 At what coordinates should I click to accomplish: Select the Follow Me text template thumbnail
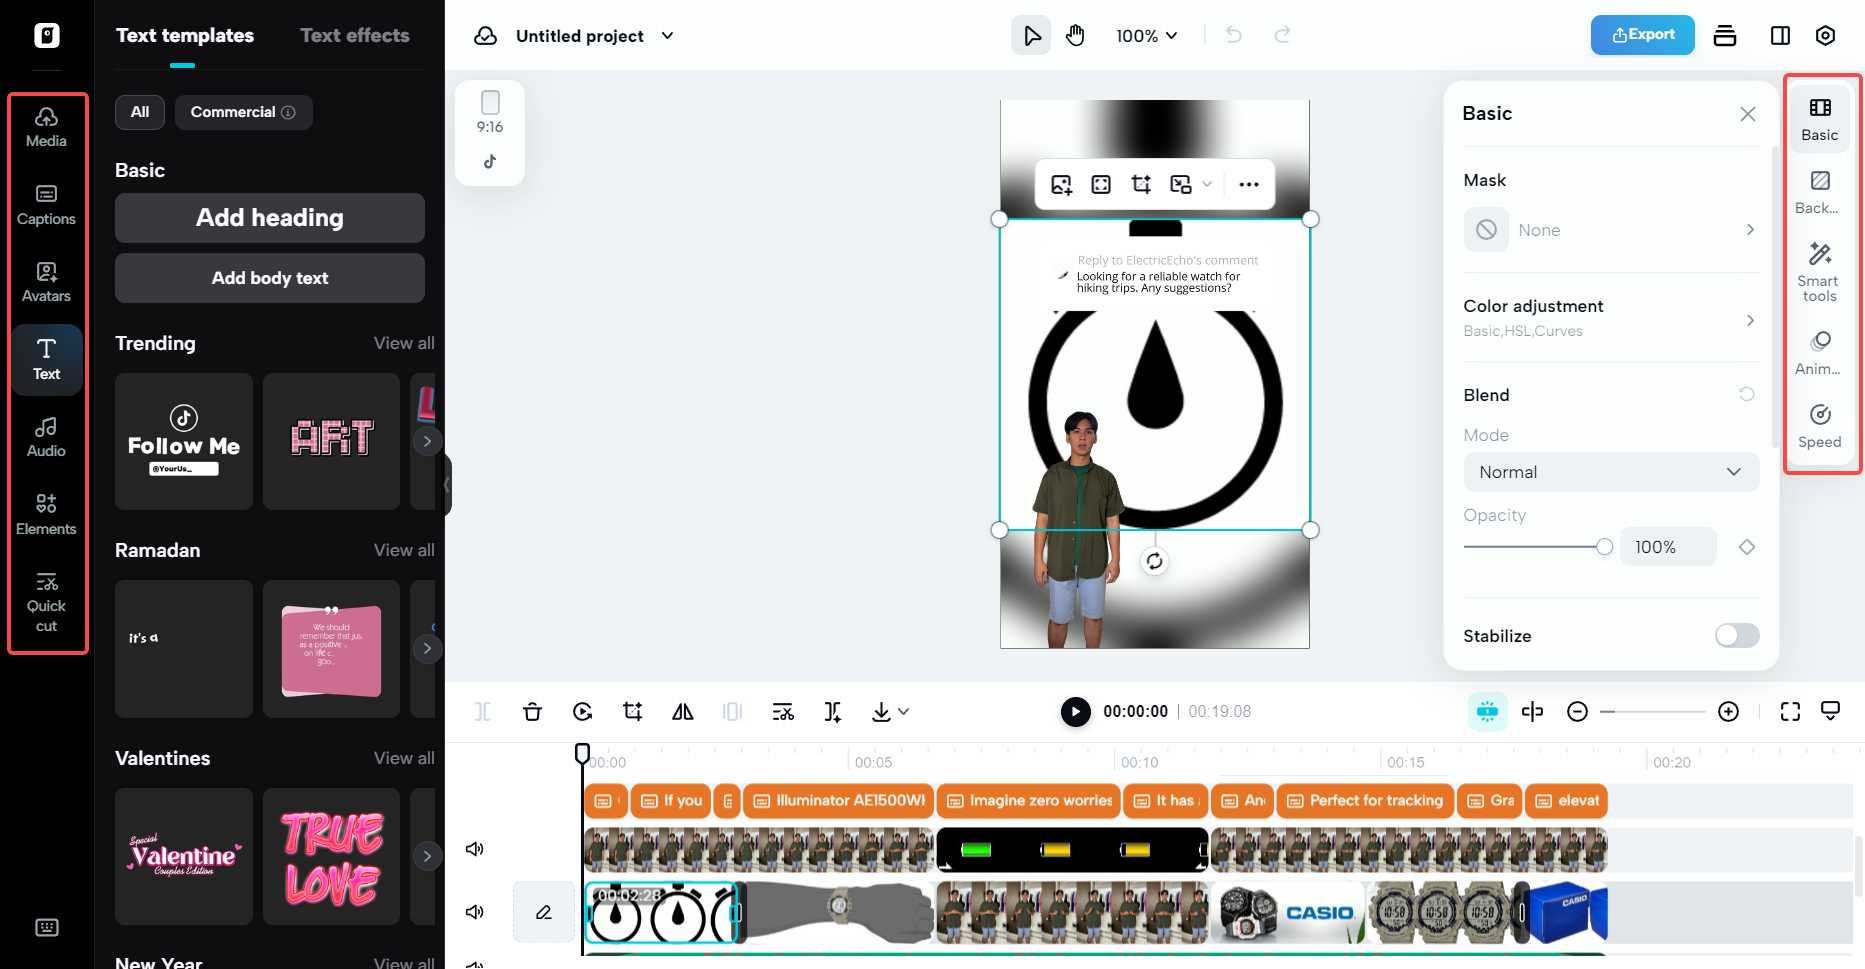[x=184, y=442]
